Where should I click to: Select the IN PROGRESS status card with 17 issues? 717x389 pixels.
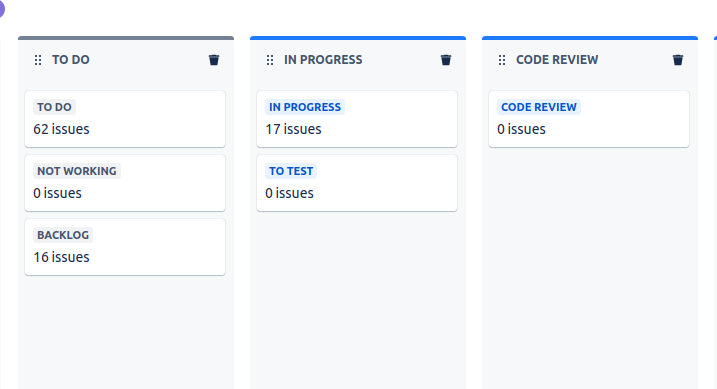pyautogui.click(x=357, y=119)
